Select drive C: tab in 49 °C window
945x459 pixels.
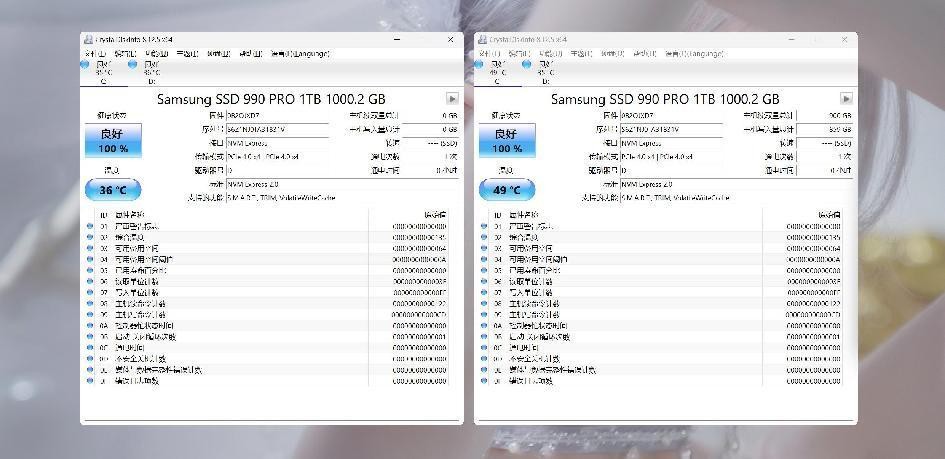[x=497, y=72]
